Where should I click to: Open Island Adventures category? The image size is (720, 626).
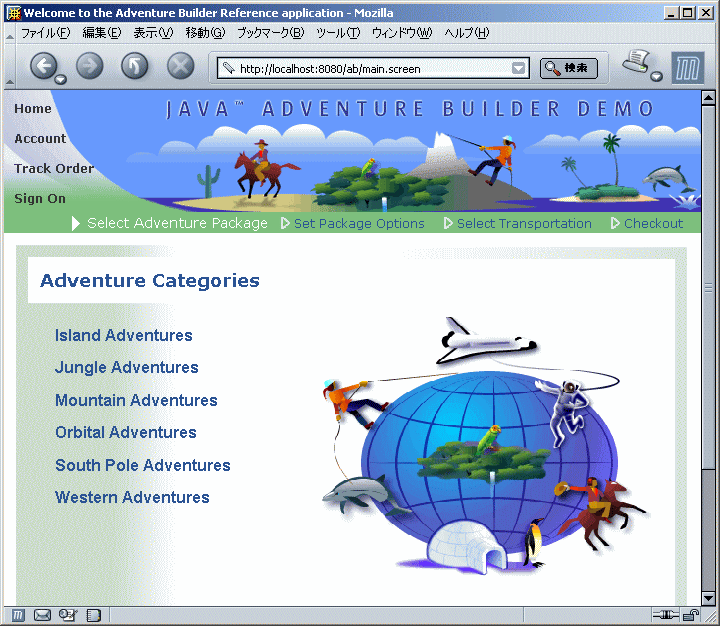click(124, 335)
